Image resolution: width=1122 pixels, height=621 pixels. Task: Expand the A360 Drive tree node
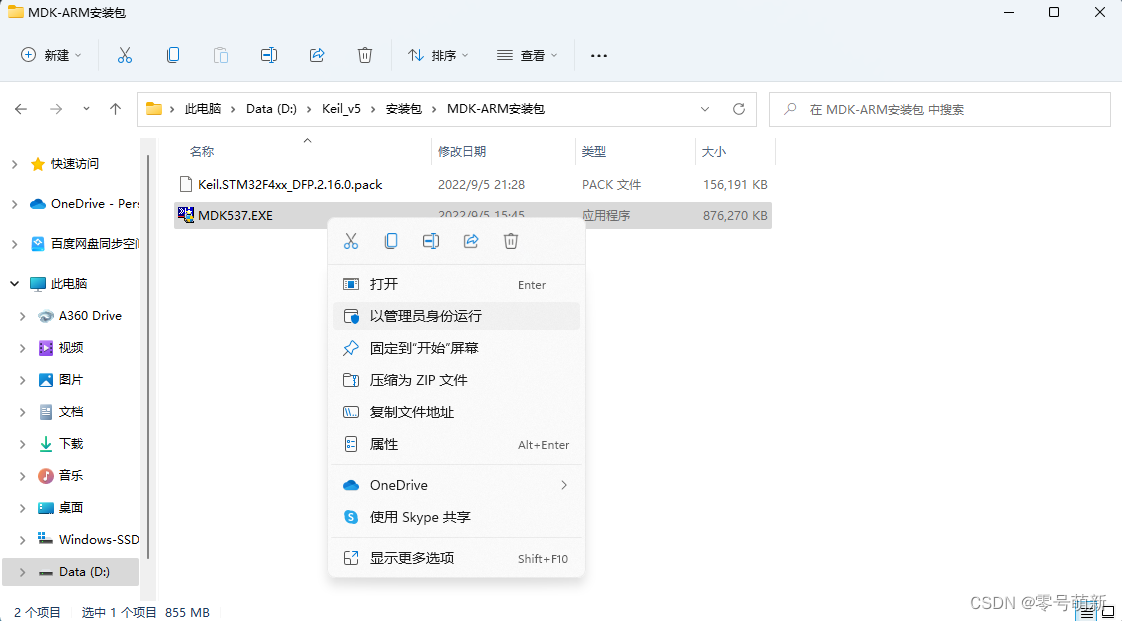coord(23,316)
